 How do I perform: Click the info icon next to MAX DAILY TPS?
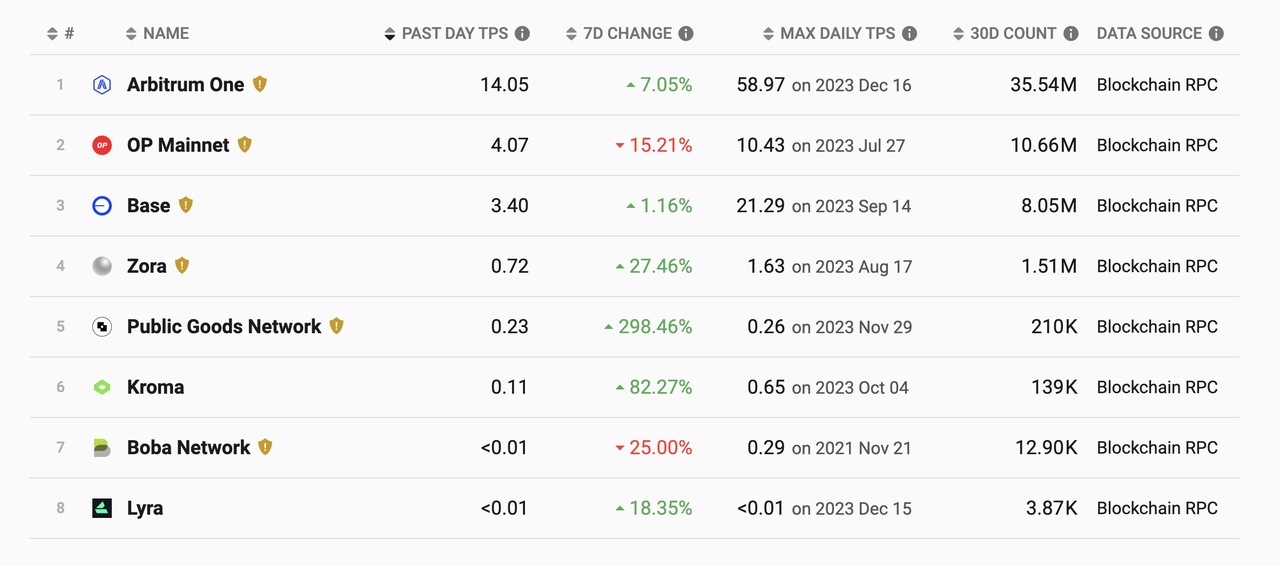[x=909, y=33]
